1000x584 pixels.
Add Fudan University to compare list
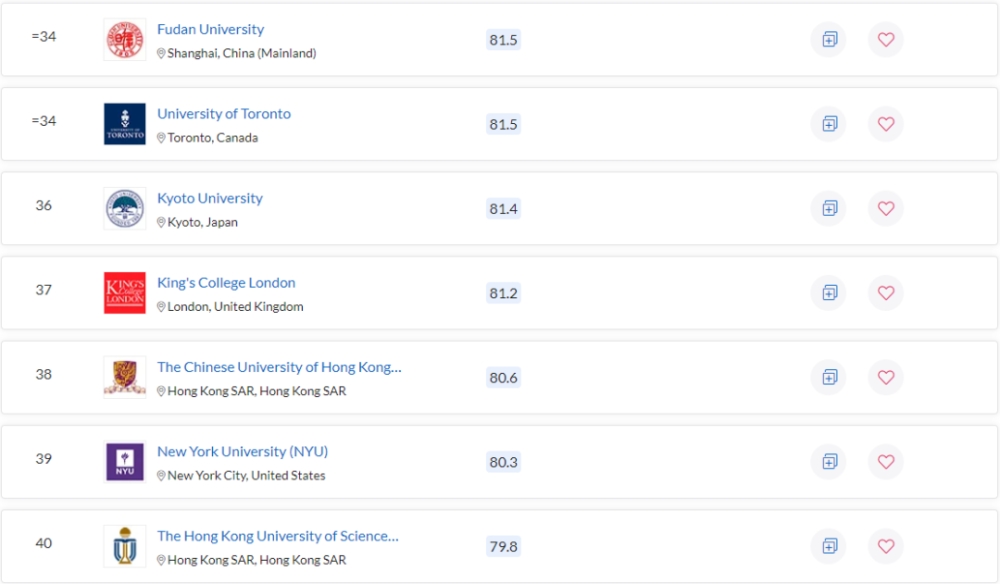pos(829,40)
